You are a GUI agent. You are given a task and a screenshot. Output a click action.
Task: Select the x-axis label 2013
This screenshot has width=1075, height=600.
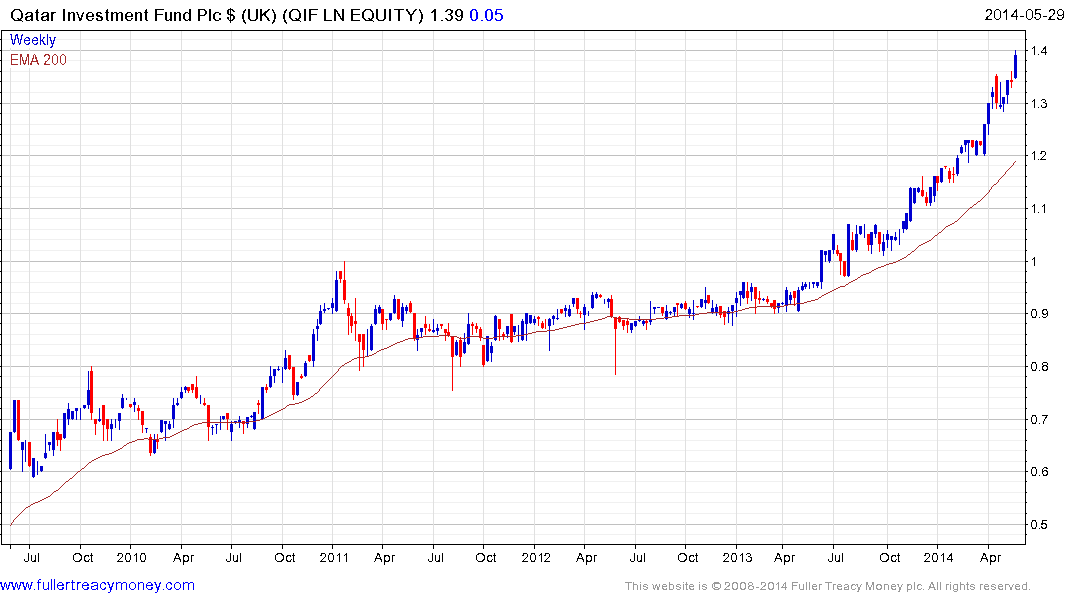point(737,557)
